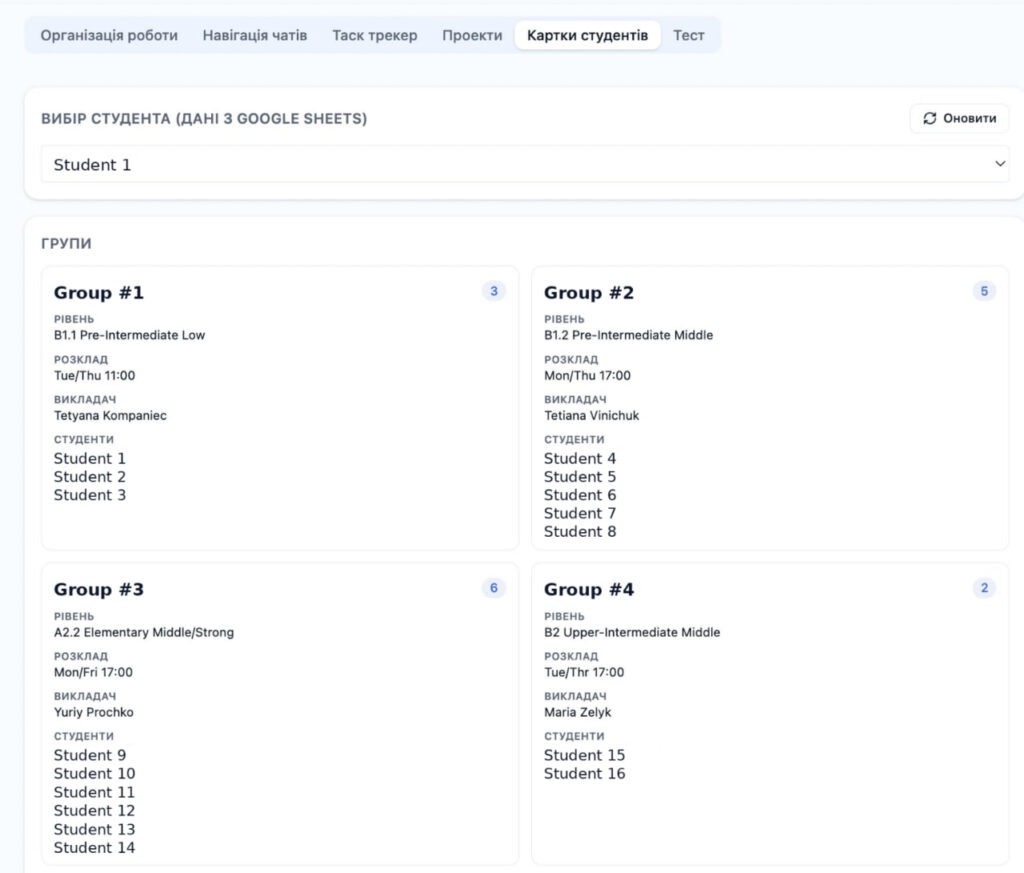
Task: Click the Оновити refresh button
Action: click(959, 118)
